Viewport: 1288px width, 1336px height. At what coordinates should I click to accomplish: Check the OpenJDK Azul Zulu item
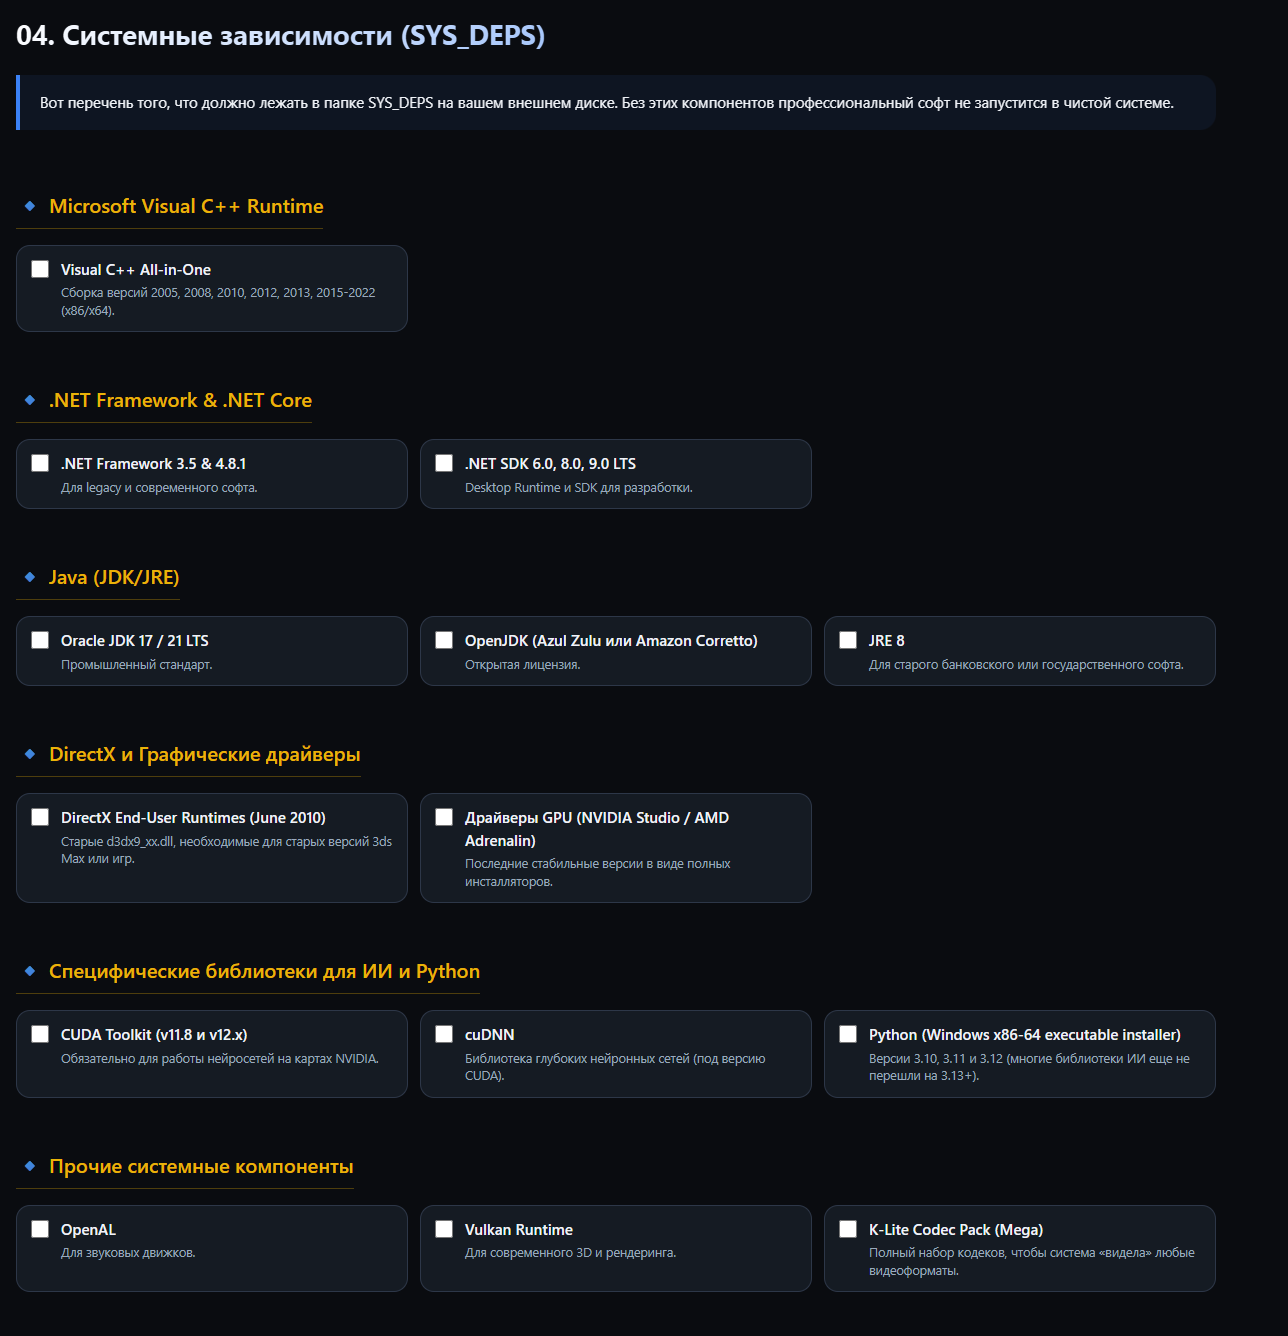click(x=444, y=640)
